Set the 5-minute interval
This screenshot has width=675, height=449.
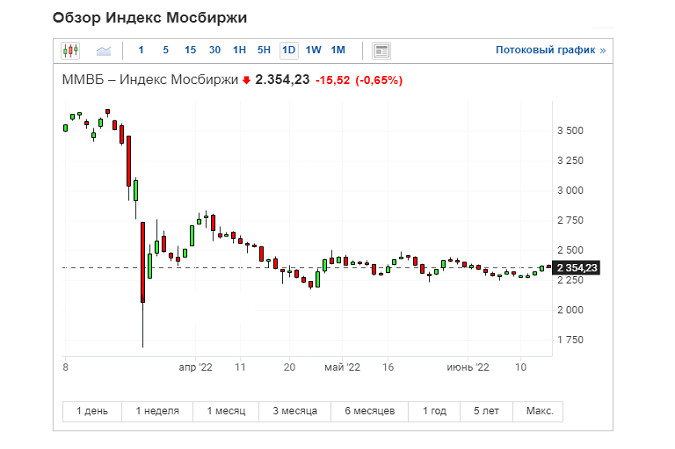point(166,50)
